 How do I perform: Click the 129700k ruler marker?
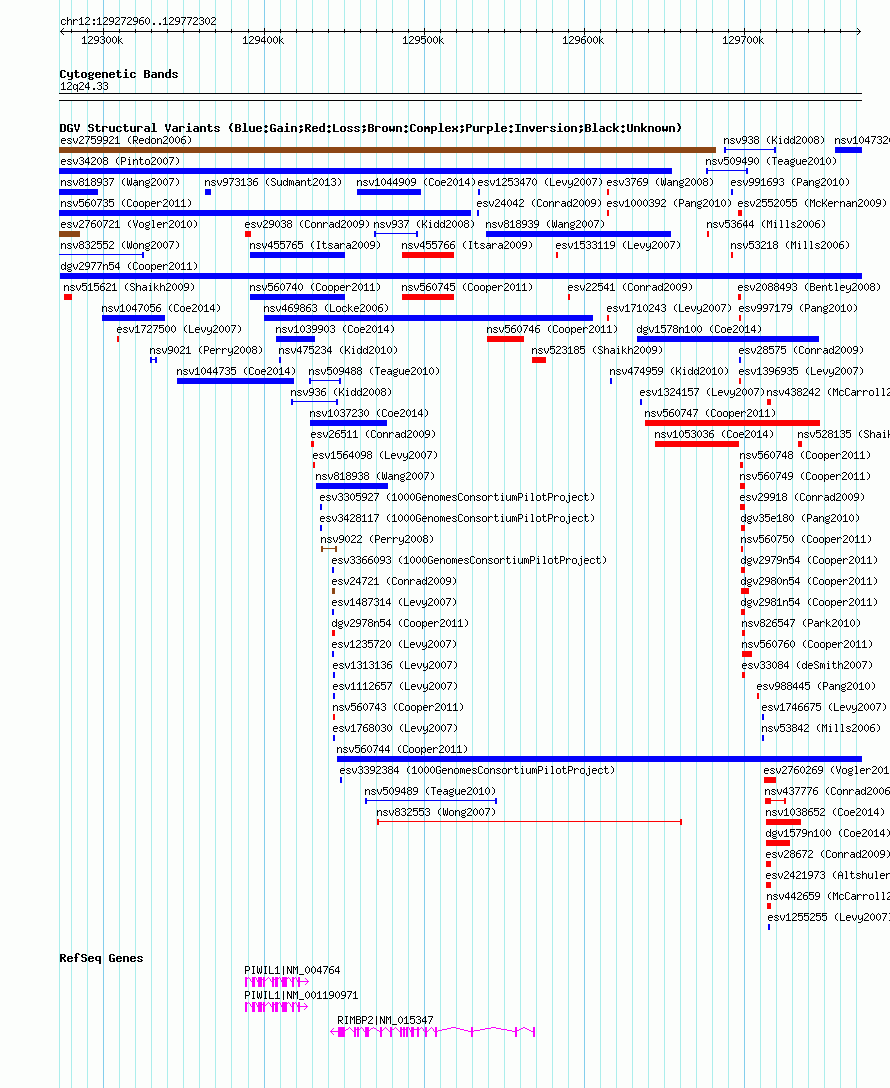point(743,40)
